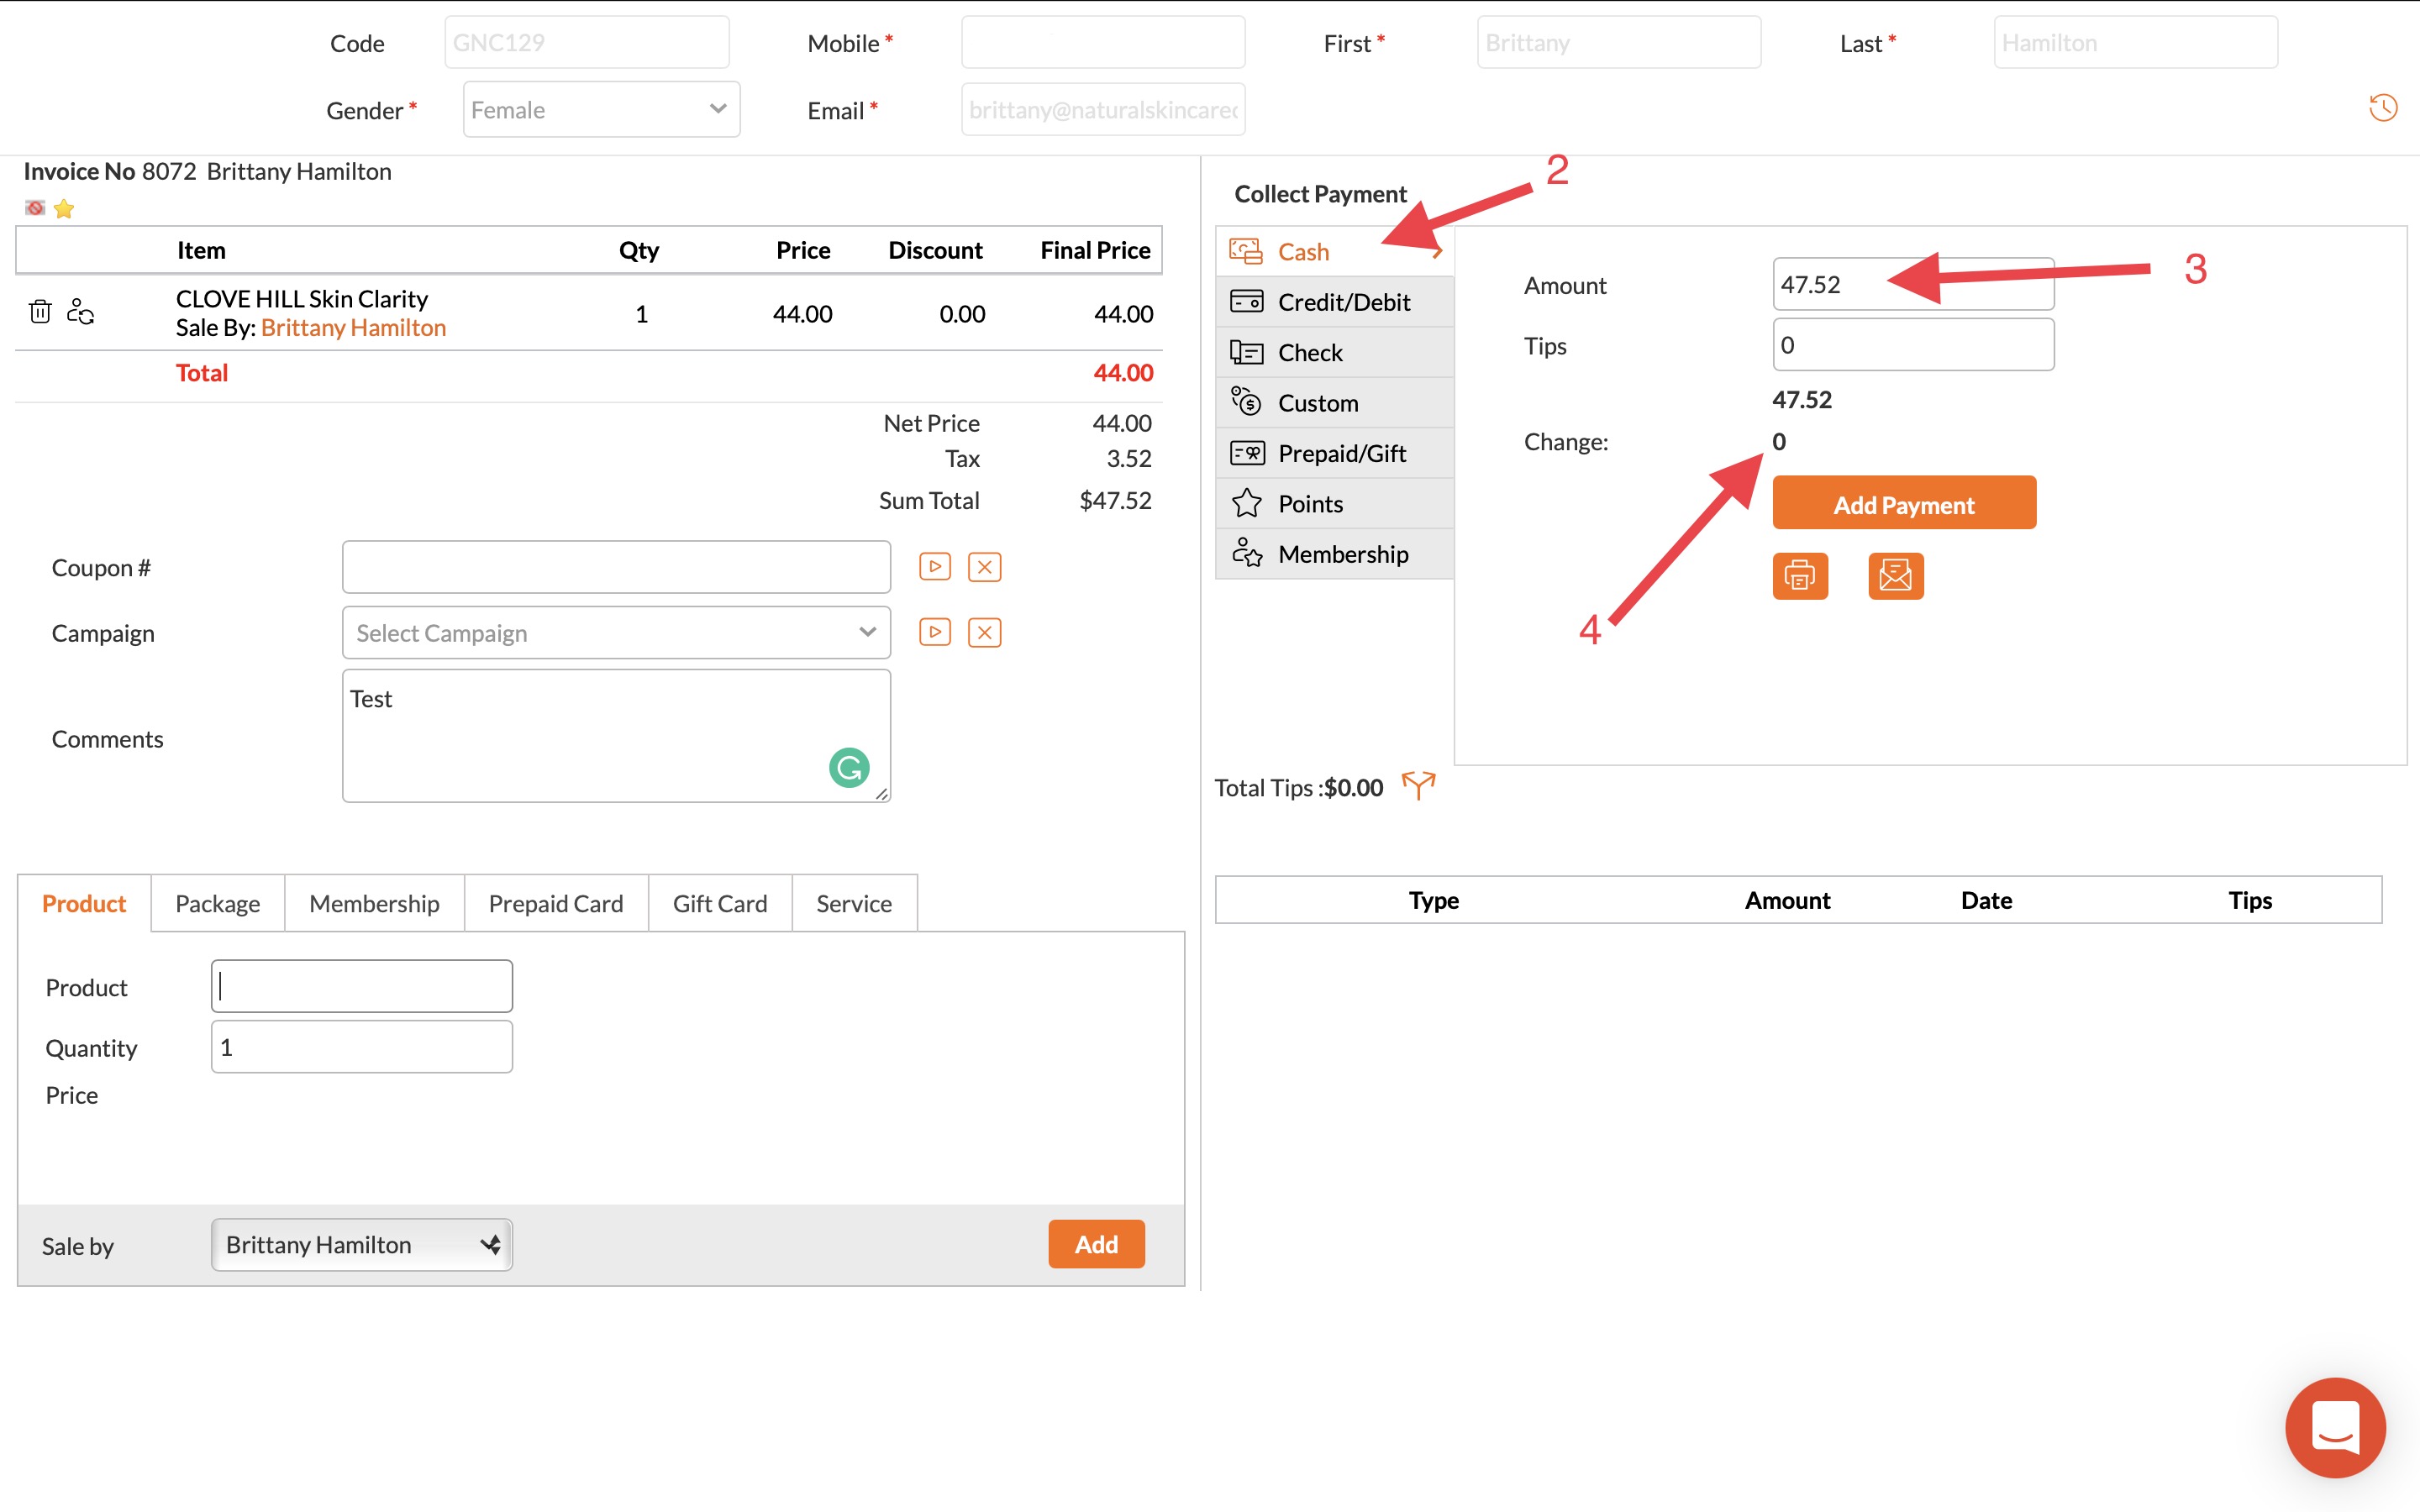The width and height of the screenshot is (2420, 1512).
Task: Email the invoice receipt
Action: [1896, 576]
